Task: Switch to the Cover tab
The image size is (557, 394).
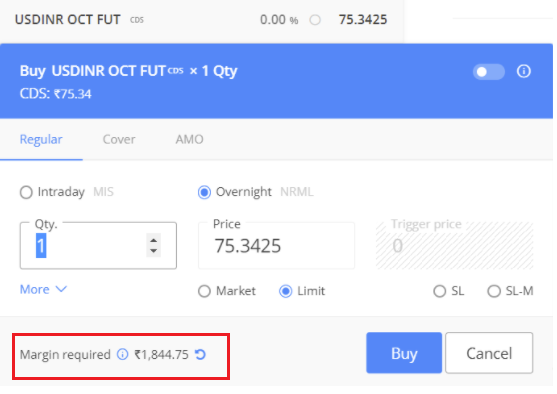Action: pos(119,139)
